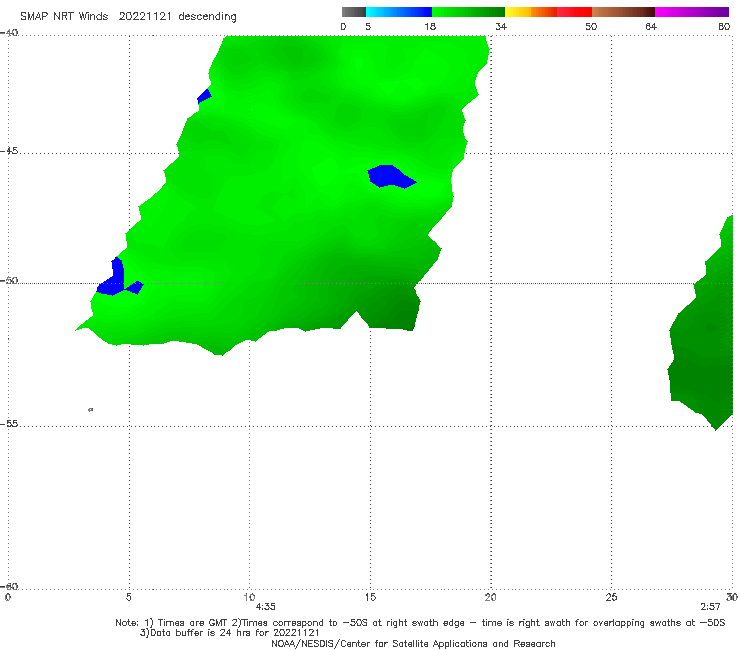Click the brown segment of the color bar
The image size is (740, 650).
pos(623,12)
